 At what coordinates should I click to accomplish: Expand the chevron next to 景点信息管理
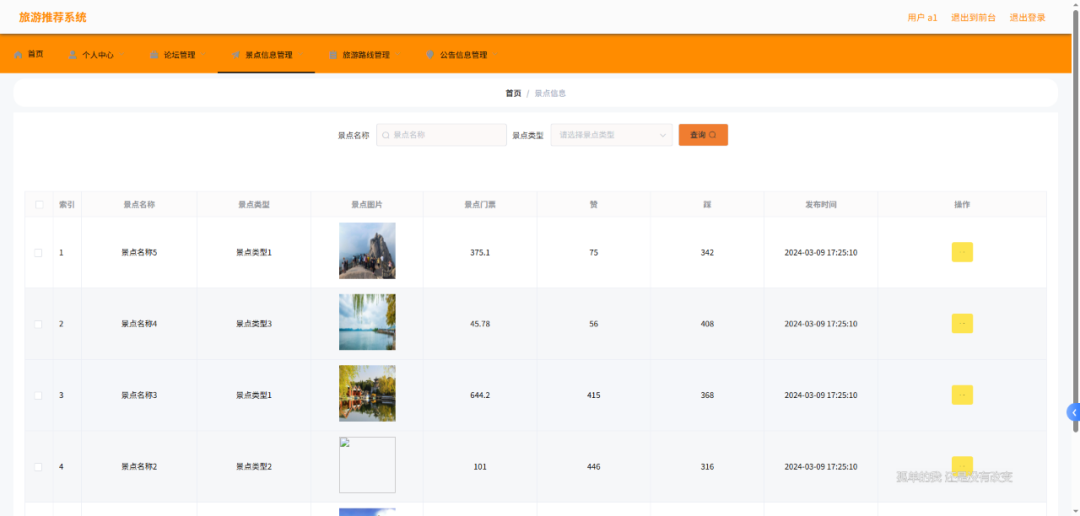click(x=300, y=54)
